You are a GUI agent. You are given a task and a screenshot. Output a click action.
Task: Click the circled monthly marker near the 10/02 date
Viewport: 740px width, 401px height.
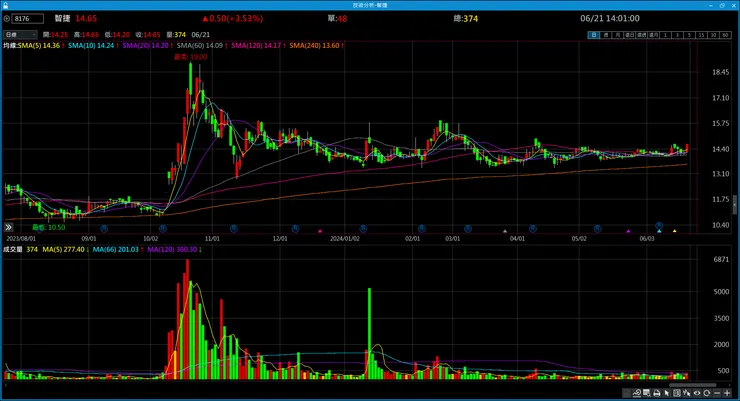click(163, 229)
